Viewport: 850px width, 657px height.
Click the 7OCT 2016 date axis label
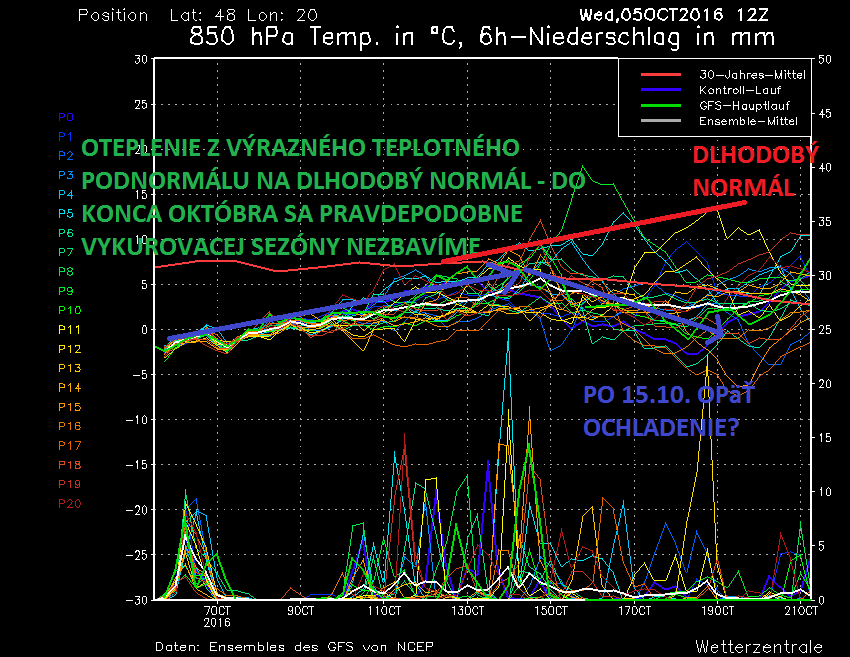pyautogui.click(x=217, y=615)
